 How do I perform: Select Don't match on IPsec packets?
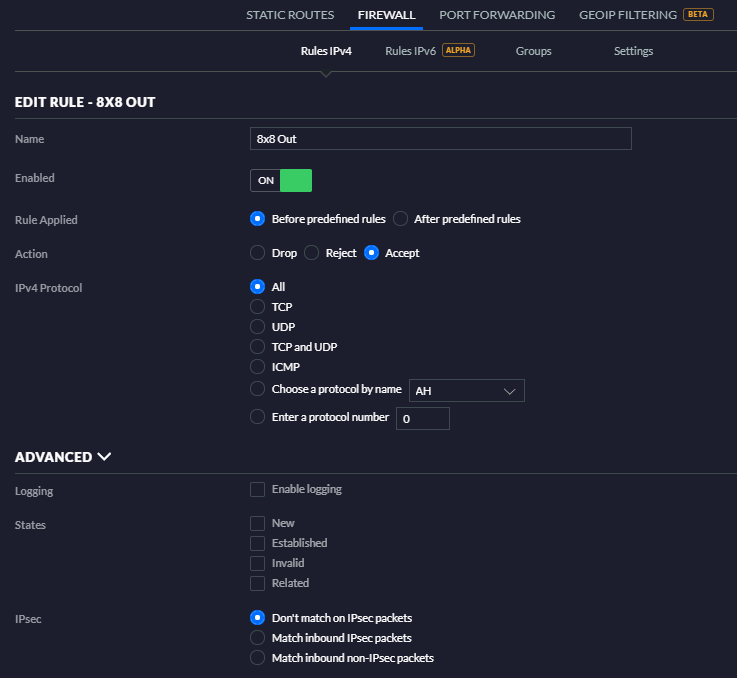pos(257,618)
